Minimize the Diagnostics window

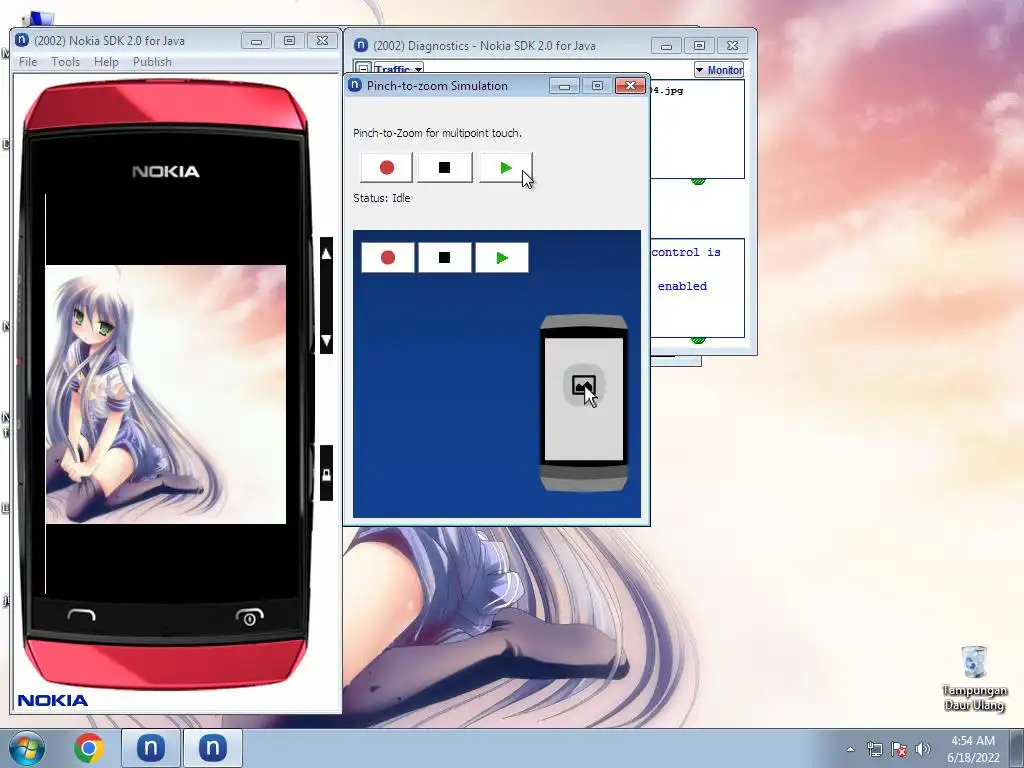(x=666, y=46)
